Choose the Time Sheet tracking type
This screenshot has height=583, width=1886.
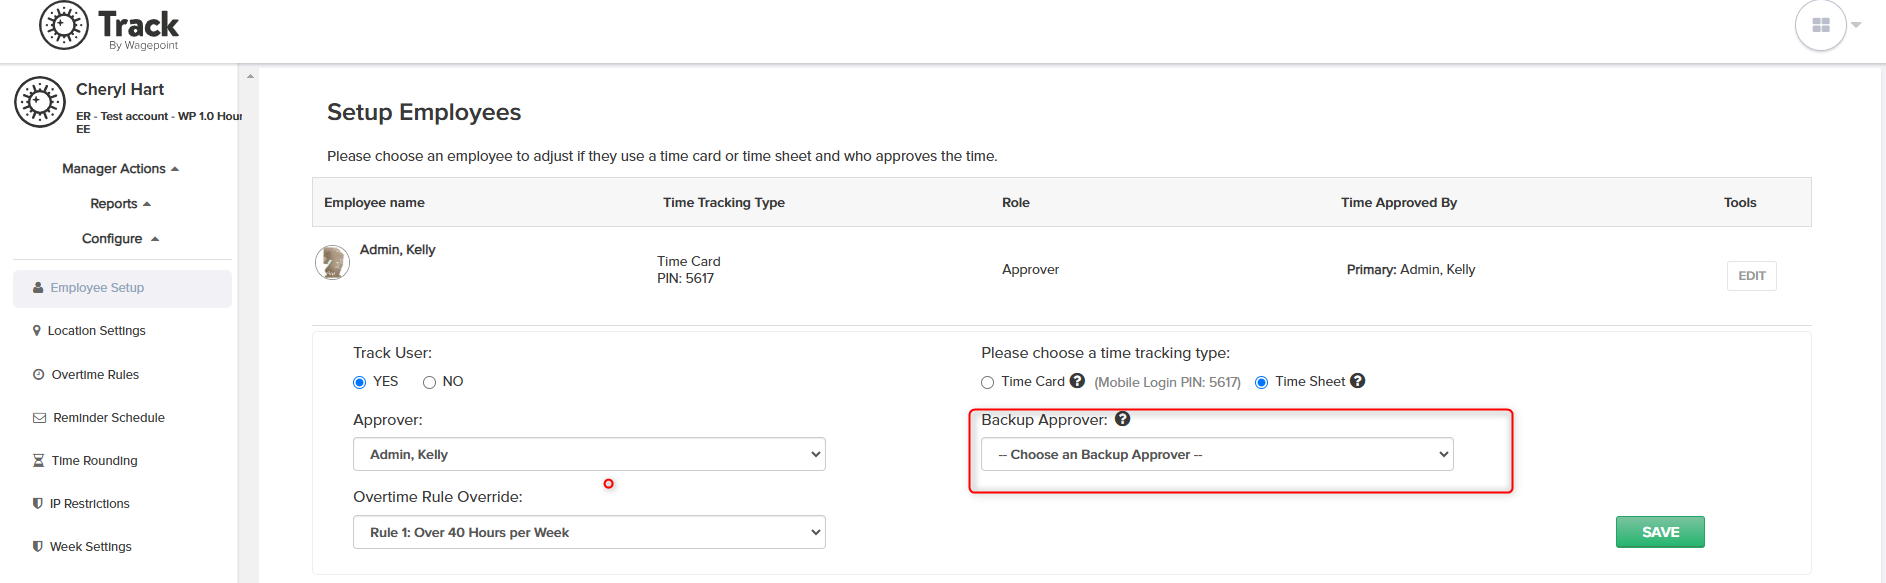1262,382
